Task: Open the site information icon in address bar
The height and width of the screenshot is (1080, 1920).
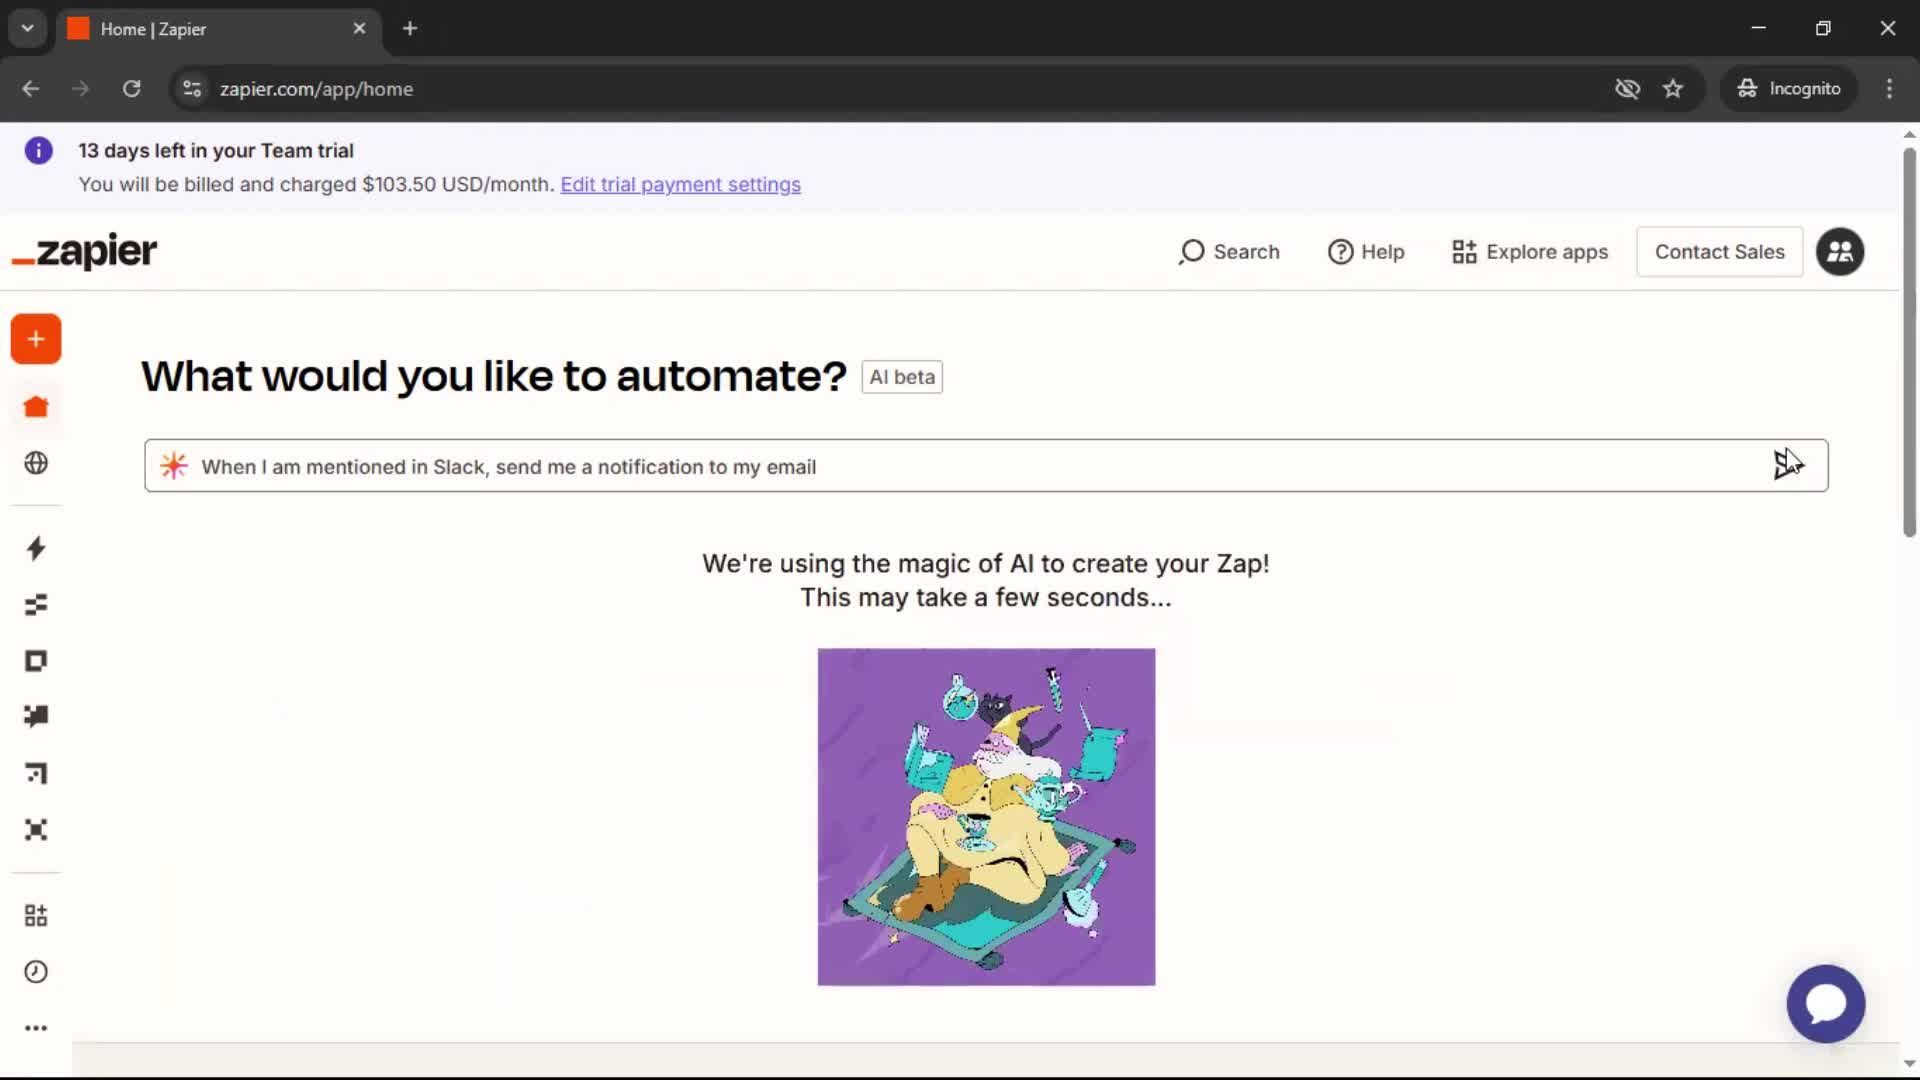Action: (x=192, y=89)
